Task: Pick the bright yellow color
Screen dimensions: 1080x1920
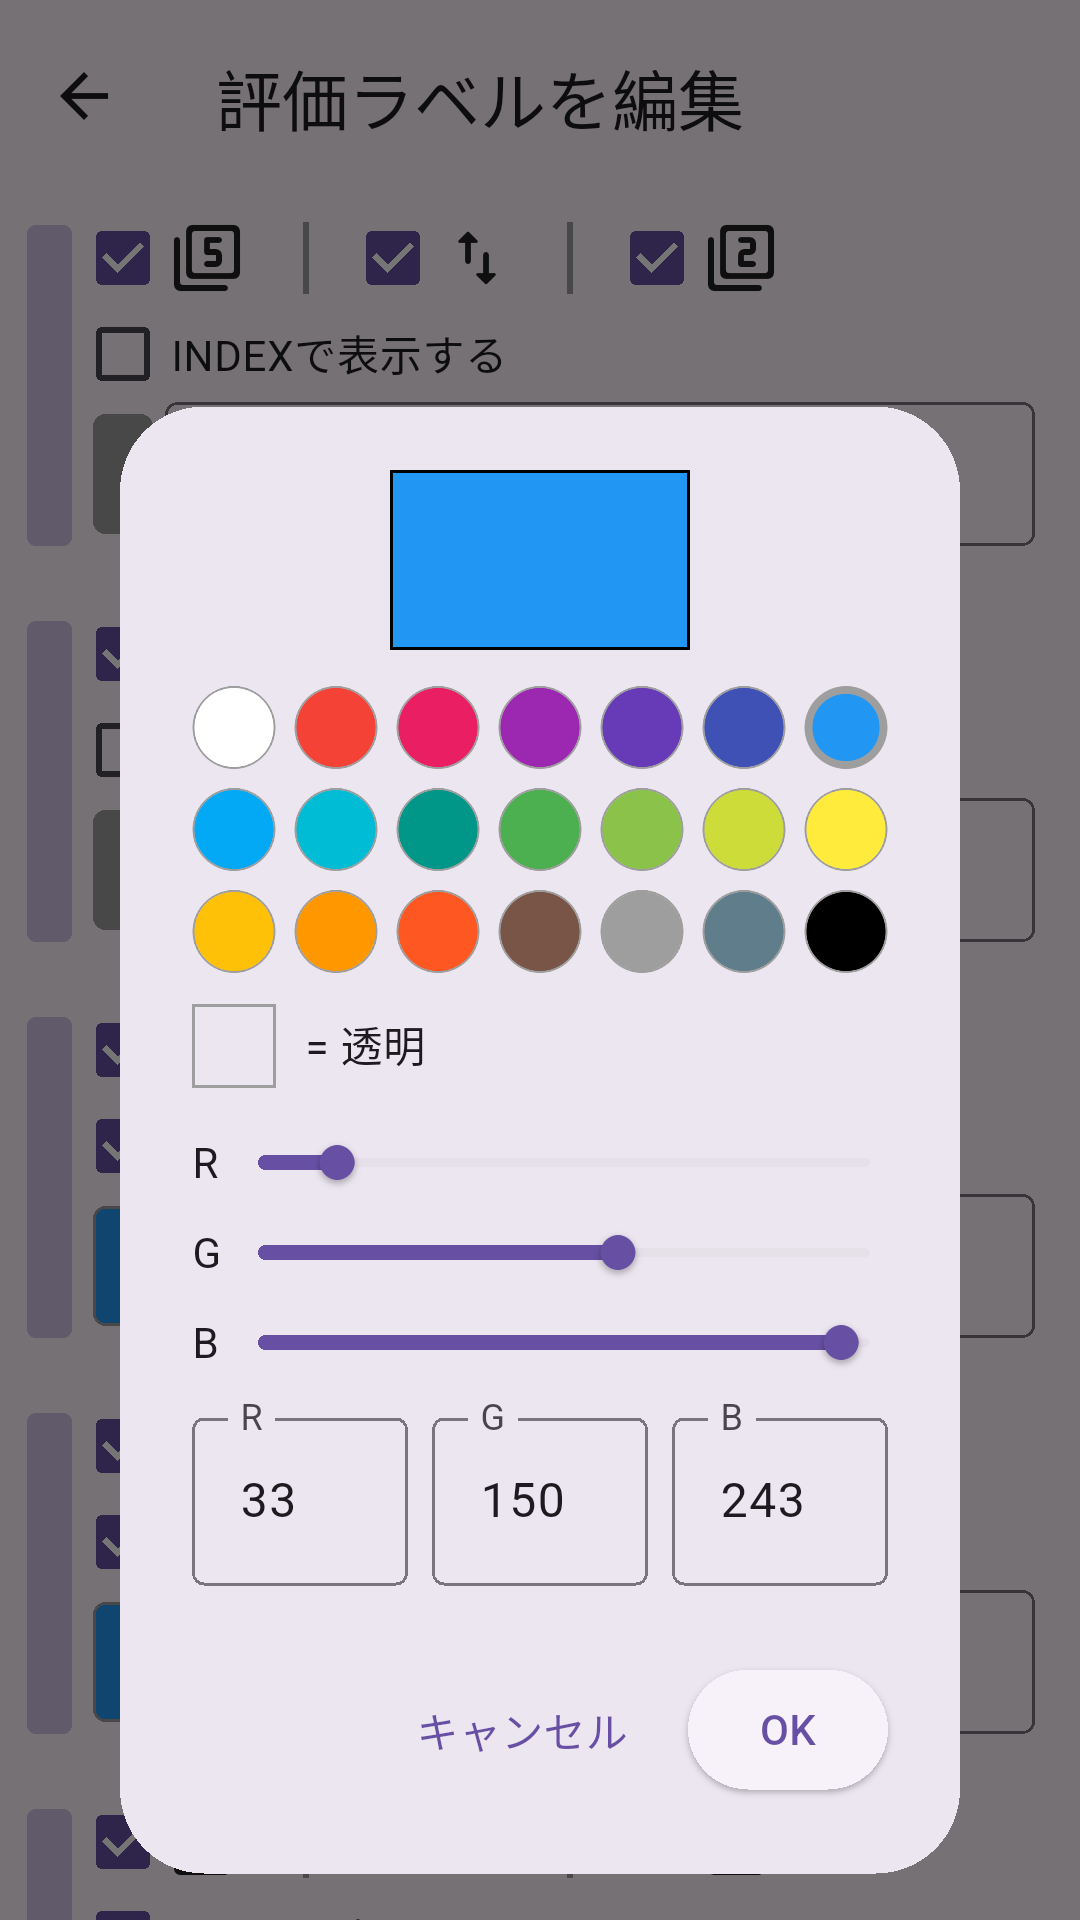Action: click(x=844, y=830)
